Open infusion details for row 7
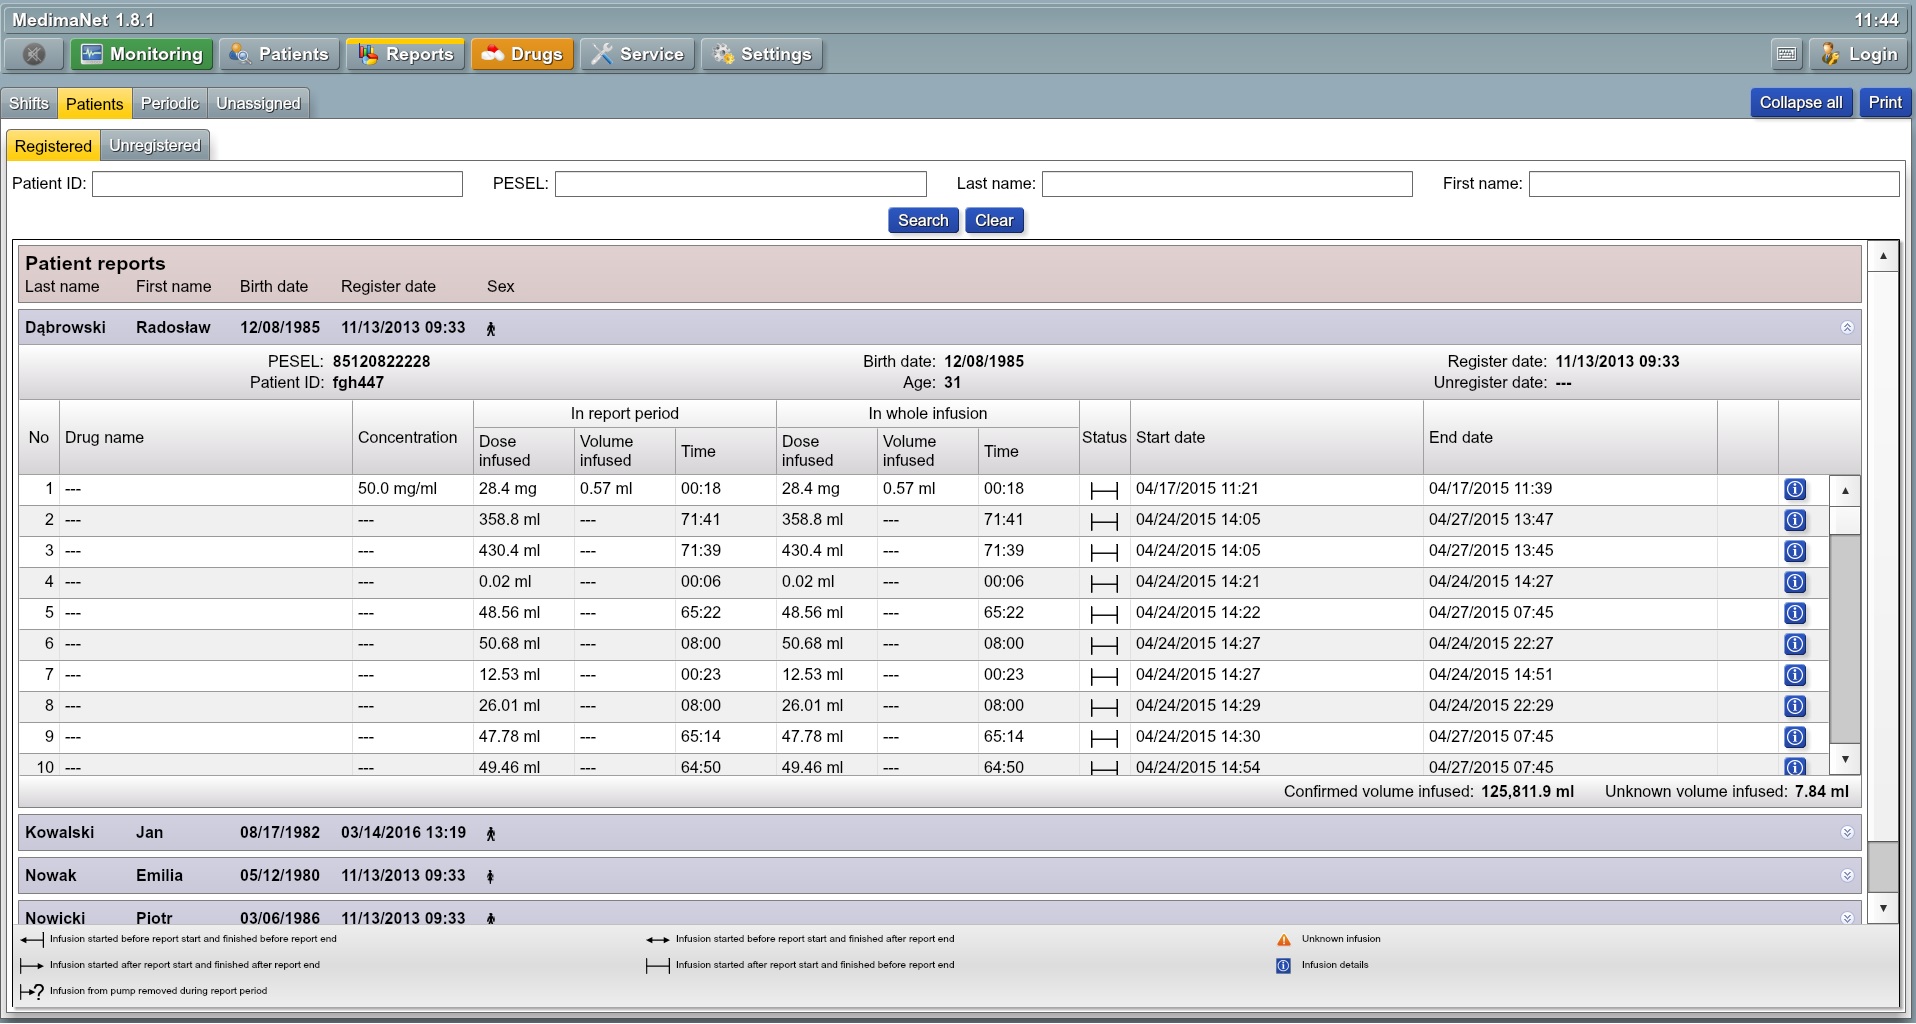Image resolution: width=1916 pixels, height=1024 pixels. tap(1795, 675)
